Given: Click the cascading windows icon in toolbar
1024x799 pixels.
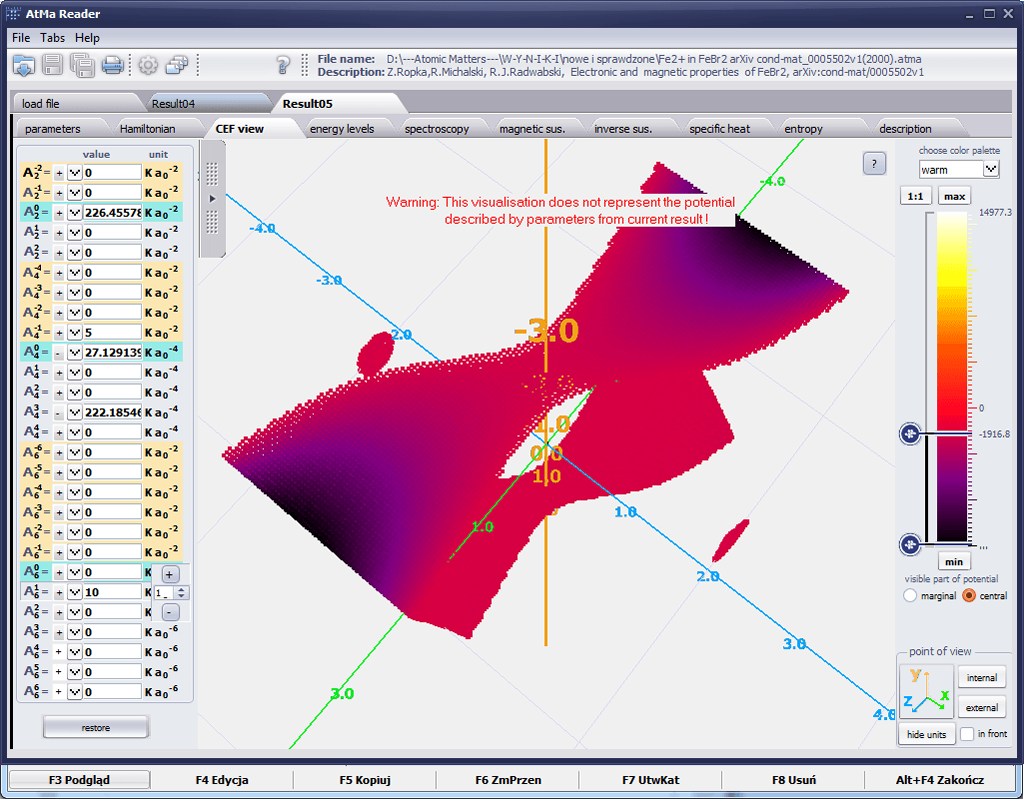Looking at the screenshot, I should point(177,66).
